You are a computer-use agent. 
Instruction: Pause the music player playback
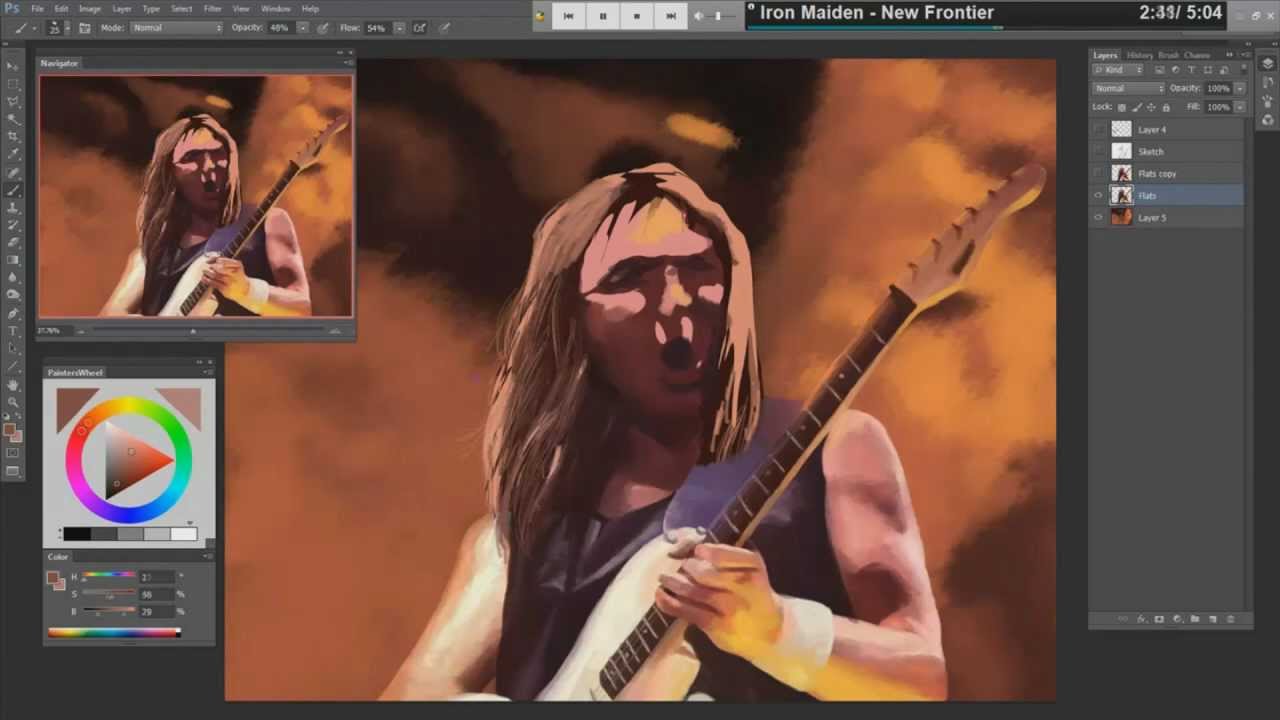[x=603, y=15]
